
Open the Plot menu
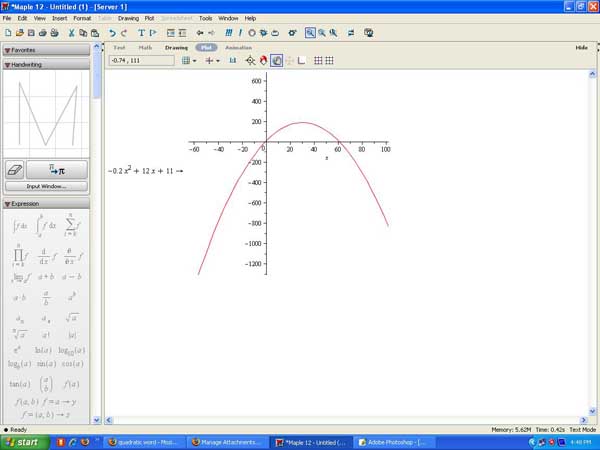tap(149, 18)
